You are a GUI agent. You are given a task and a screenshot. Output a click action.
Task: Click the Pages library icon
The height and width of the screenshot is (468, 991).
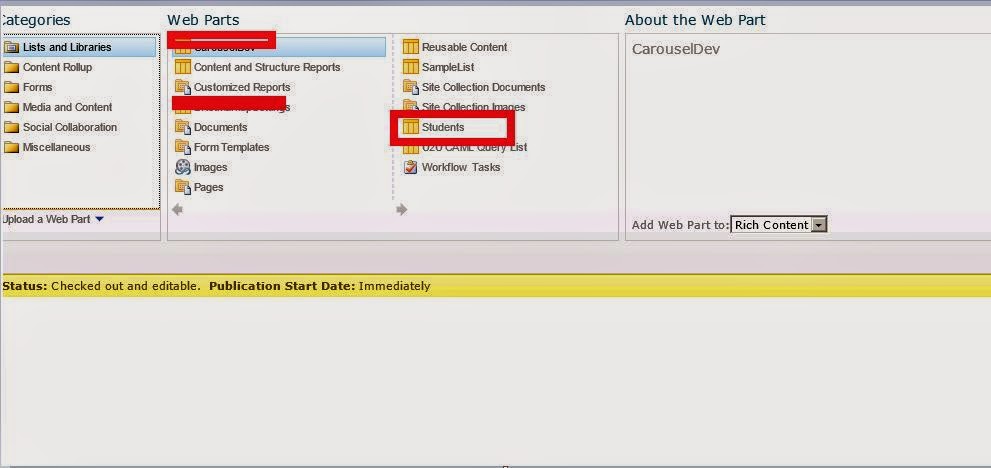[183, 187]
